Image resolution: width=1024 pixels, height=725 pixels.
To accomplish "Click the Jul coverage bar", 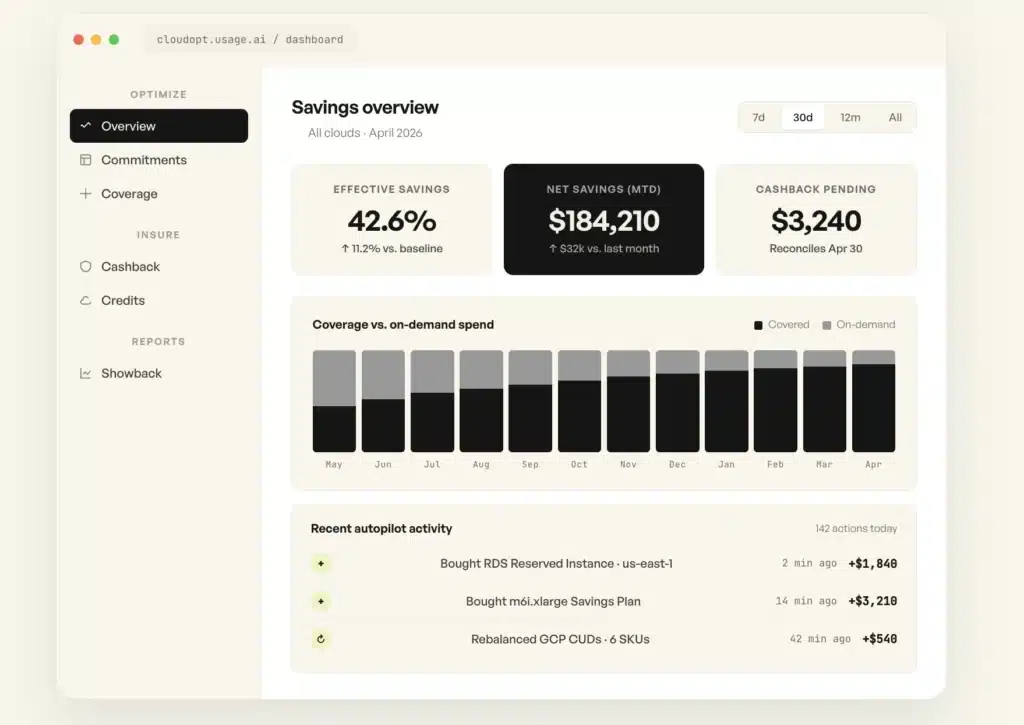I will coord(432,401).
